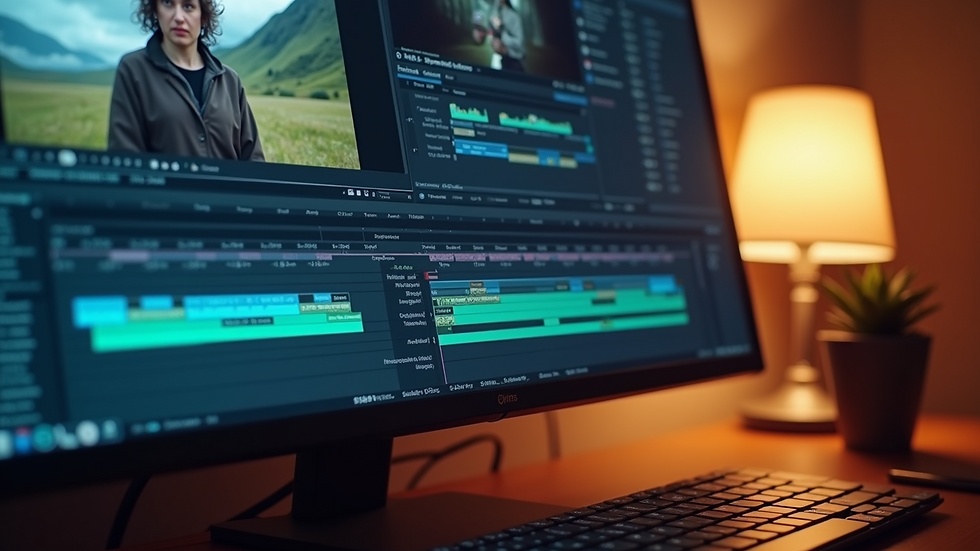
Task: Select the bright cyan clip at right end of top track
Action: 662,285
